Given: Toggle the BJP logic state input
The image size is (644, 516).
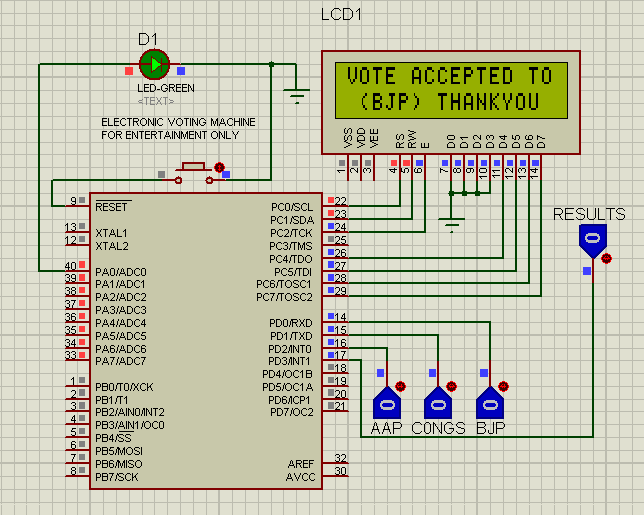Looking at the screenshot, I should pos(490,403).
